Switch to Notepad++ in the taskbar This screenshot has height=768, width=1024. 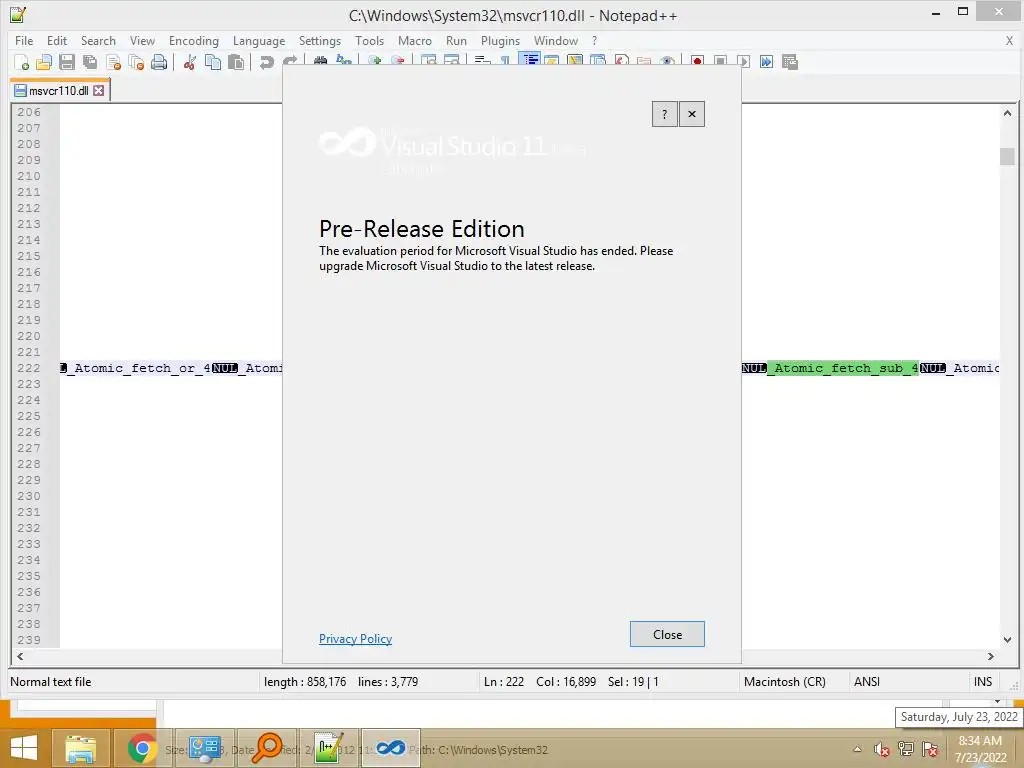click(329, 748)
